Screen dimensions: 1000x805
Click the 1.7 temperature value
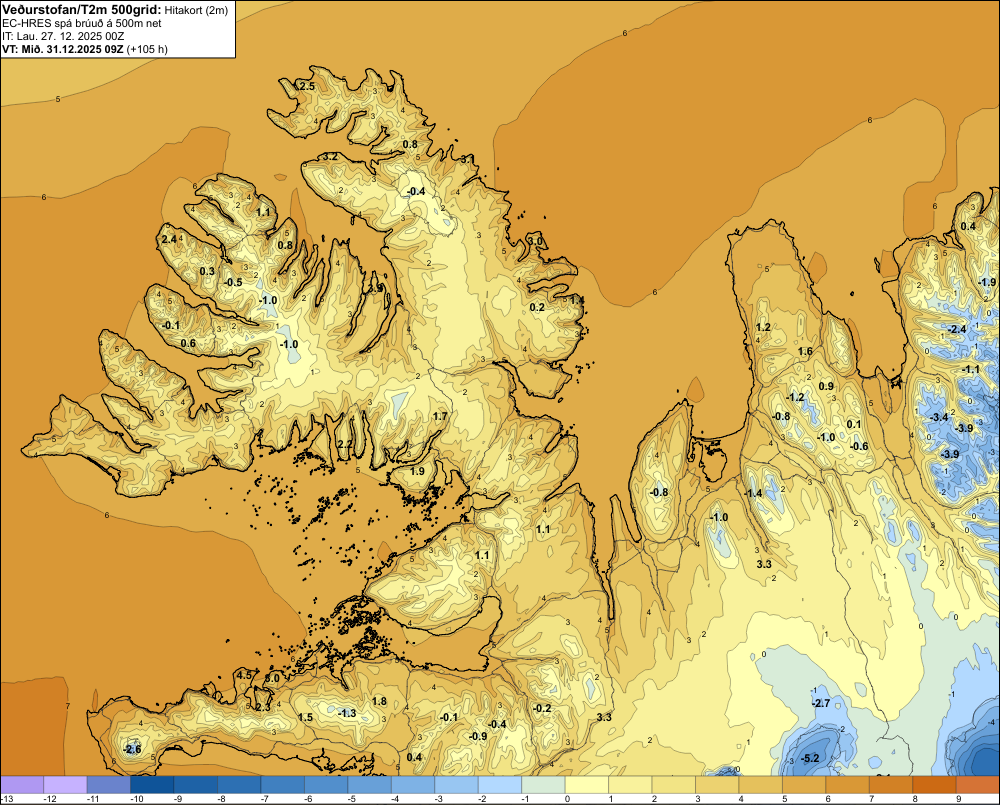click(x=440, y=417)
